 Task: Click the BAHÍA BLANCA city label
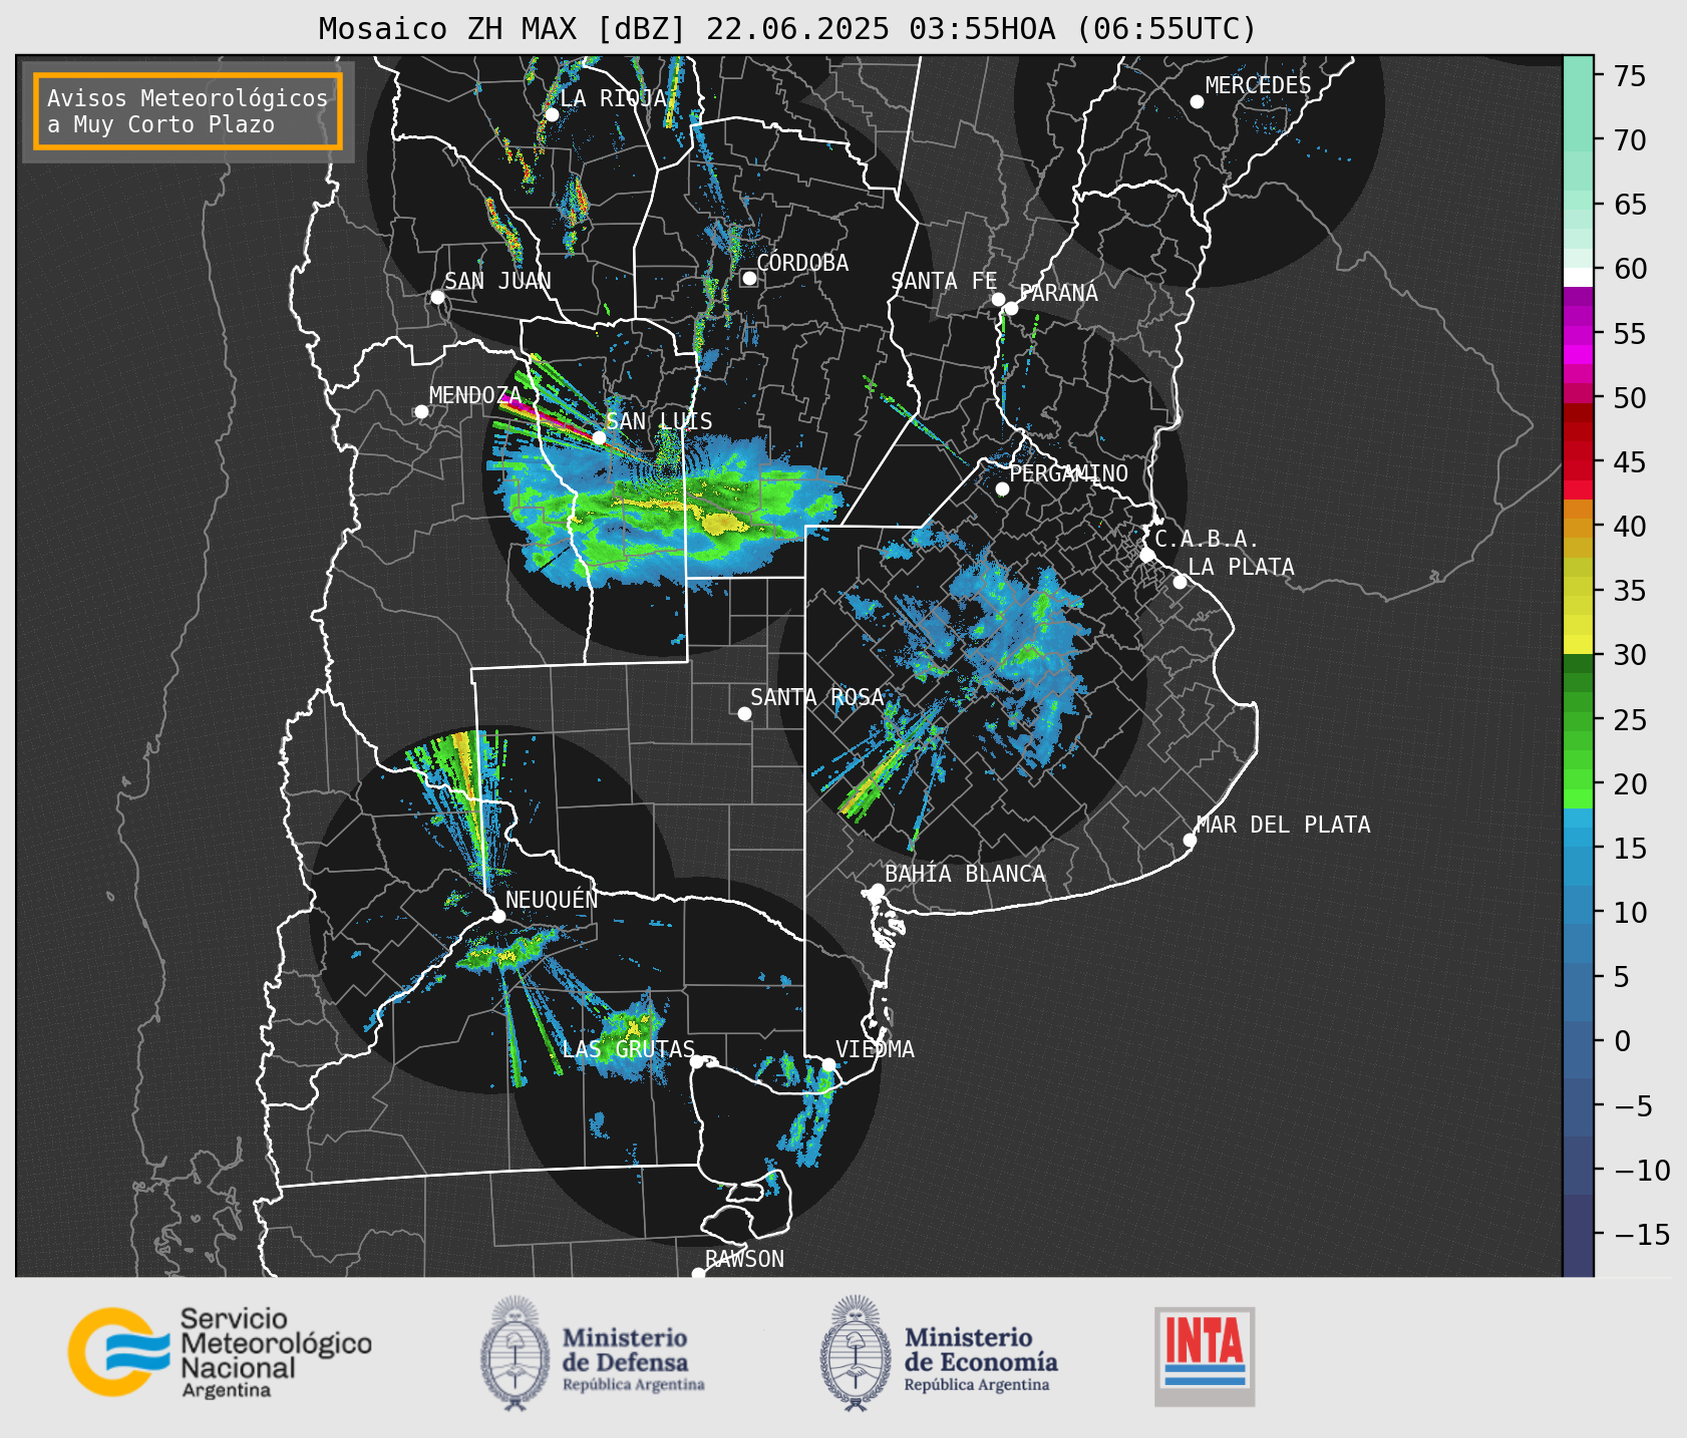click(x=965, y=874)
